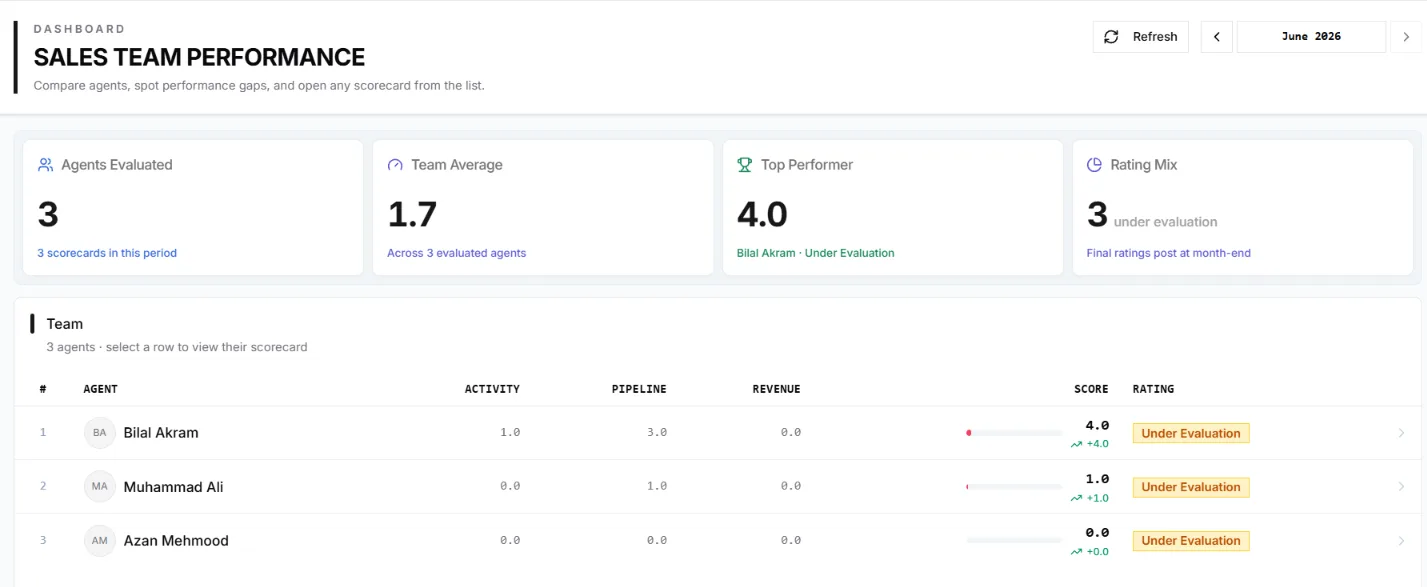
Task: Open the Agents Evaluated card
Action: click(x=193, y=207)
